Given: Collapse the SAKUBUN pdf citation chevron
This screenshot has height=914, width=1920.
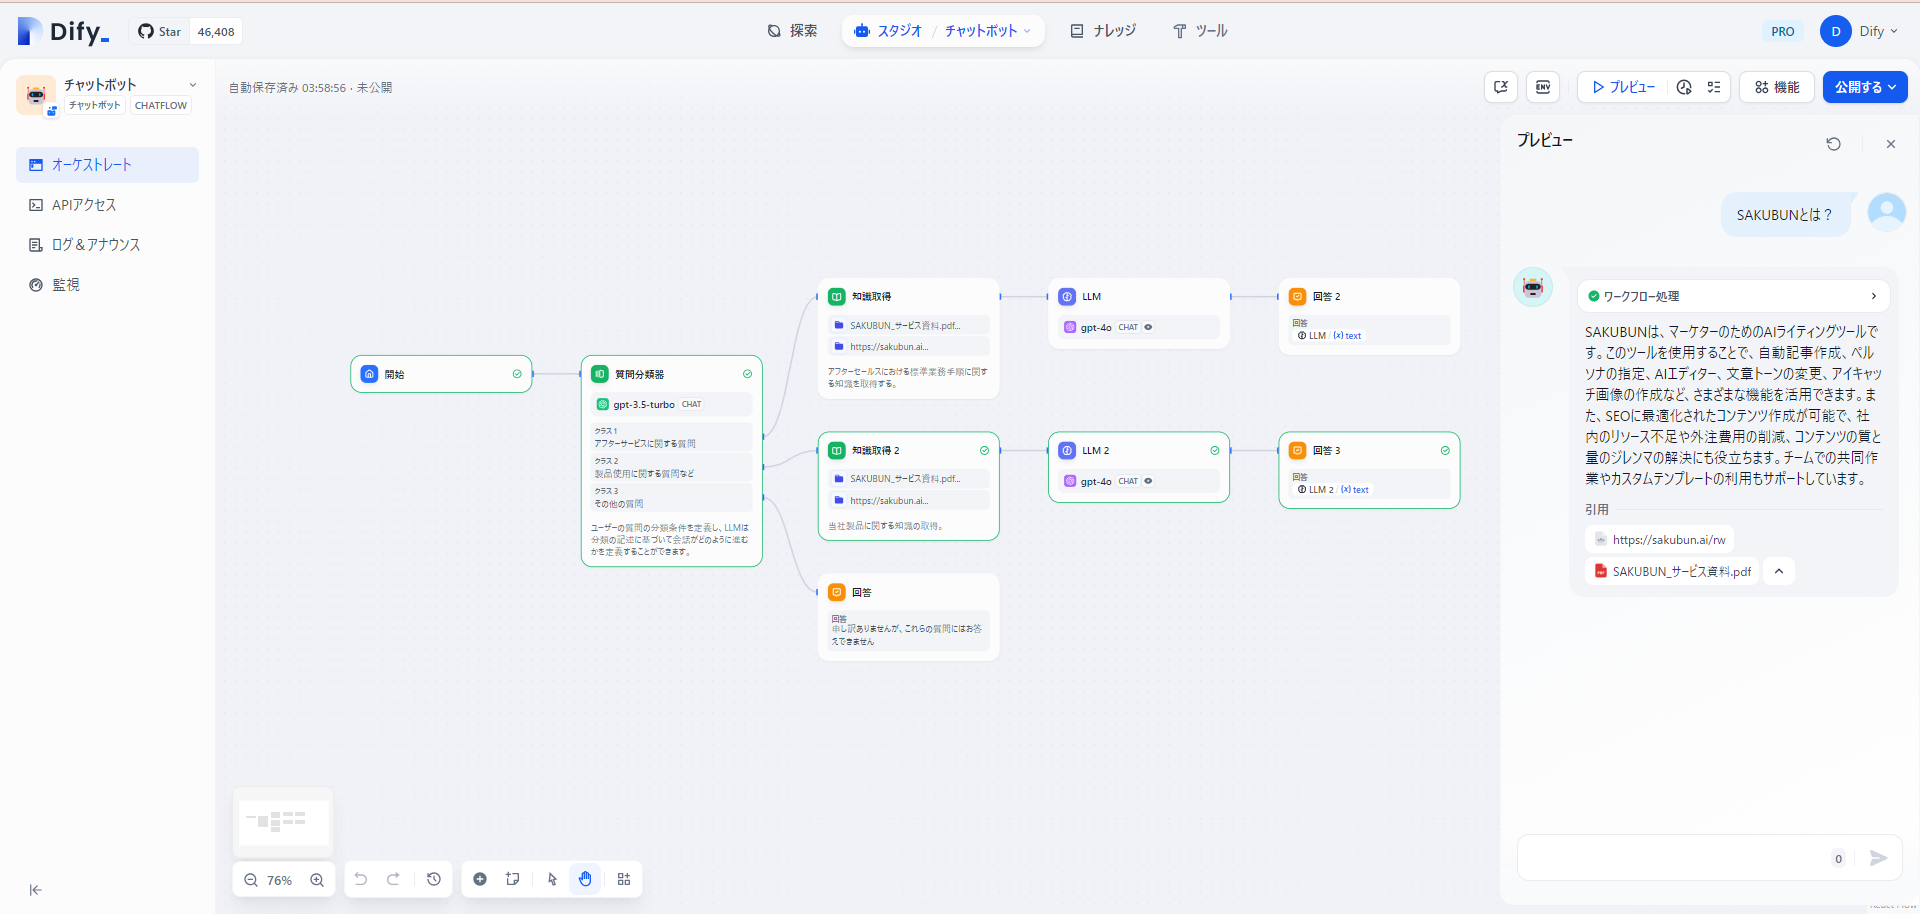Looking at the screenshot, I should pyautogui.click(x=1779, y=571).
